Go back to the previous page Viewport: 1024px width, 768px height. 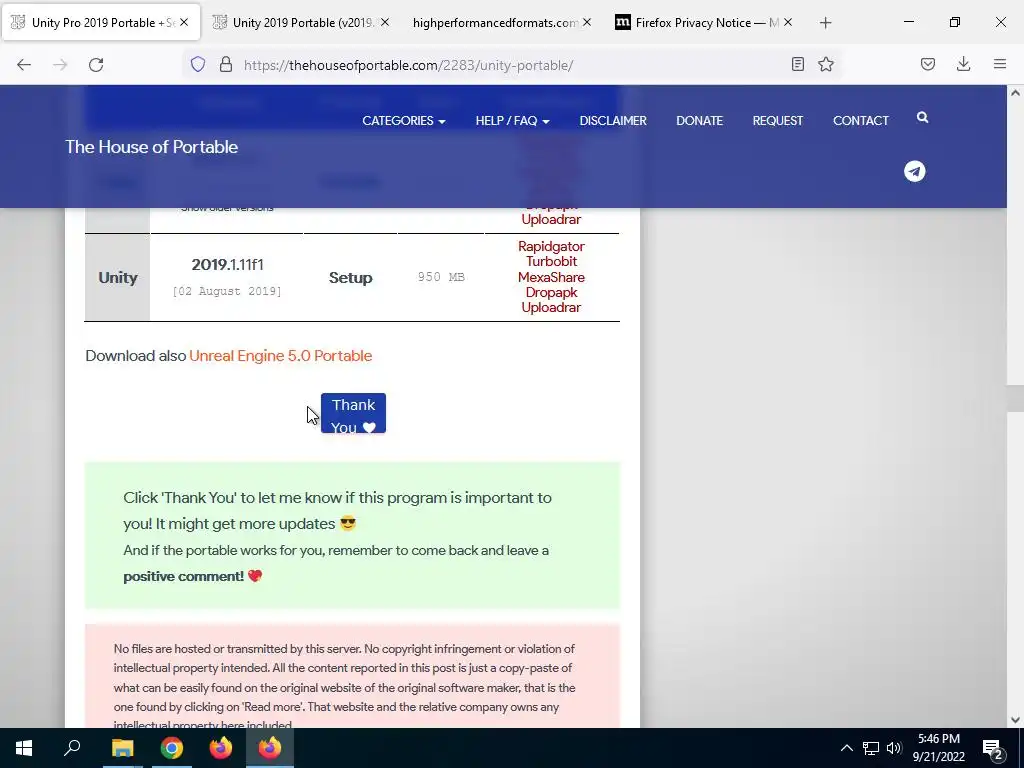(x=24, y=65)
